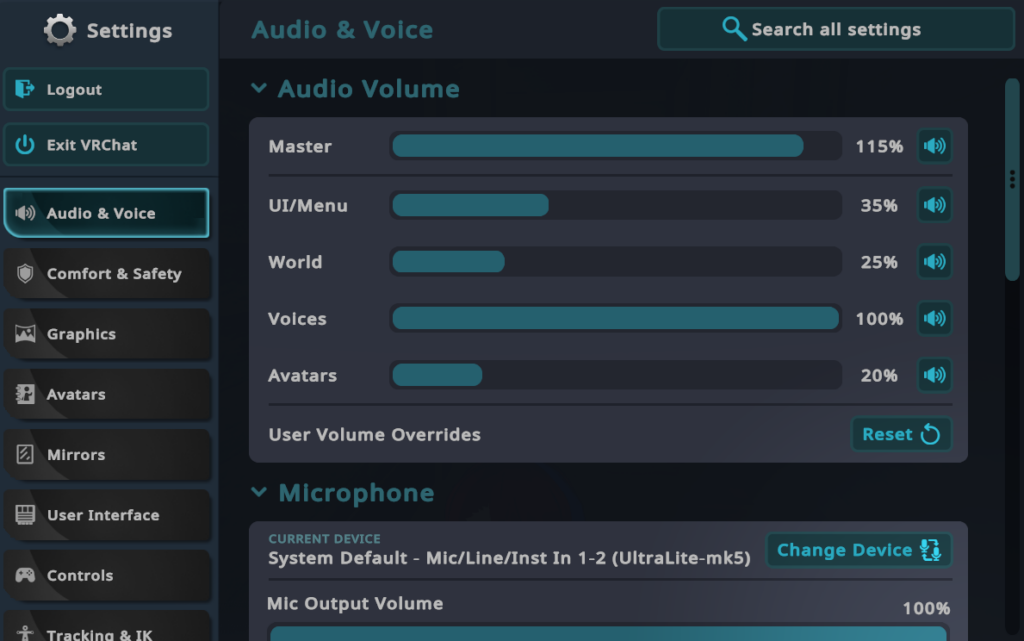
Task: Mute the Voices volume speaker icon
Action: click(x=935, y=319)
